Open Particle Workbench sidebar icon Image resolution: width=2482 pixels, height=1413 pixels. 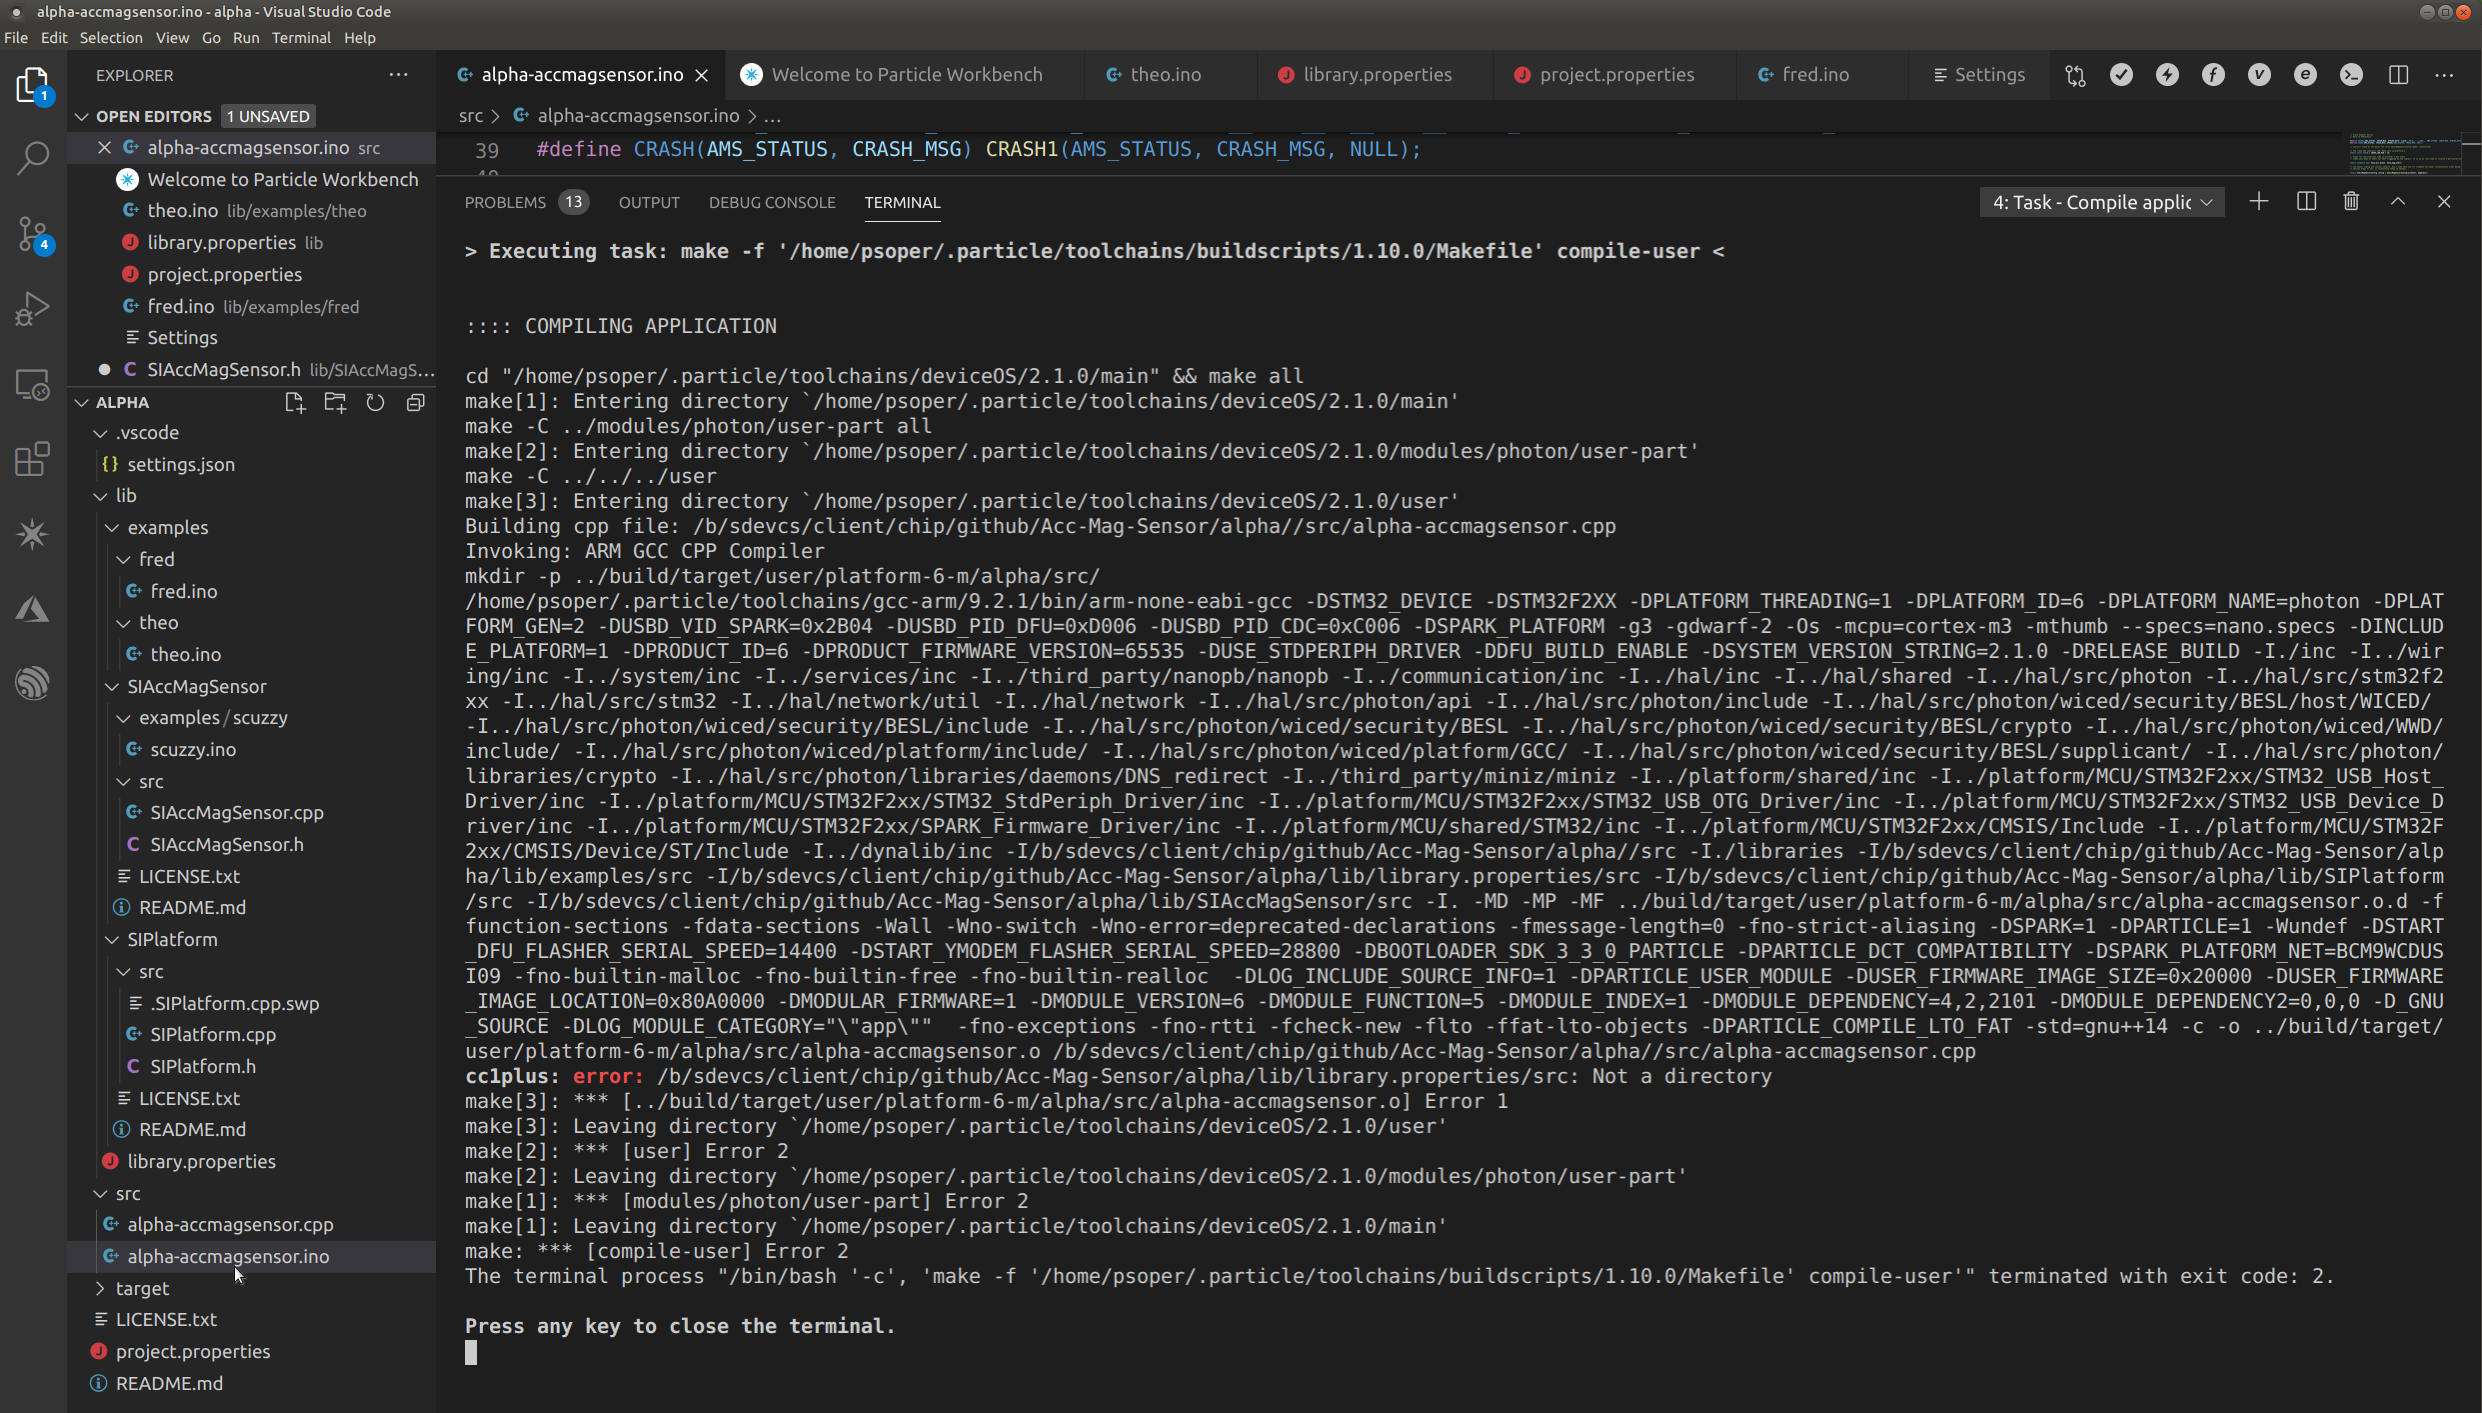(33, 534)
